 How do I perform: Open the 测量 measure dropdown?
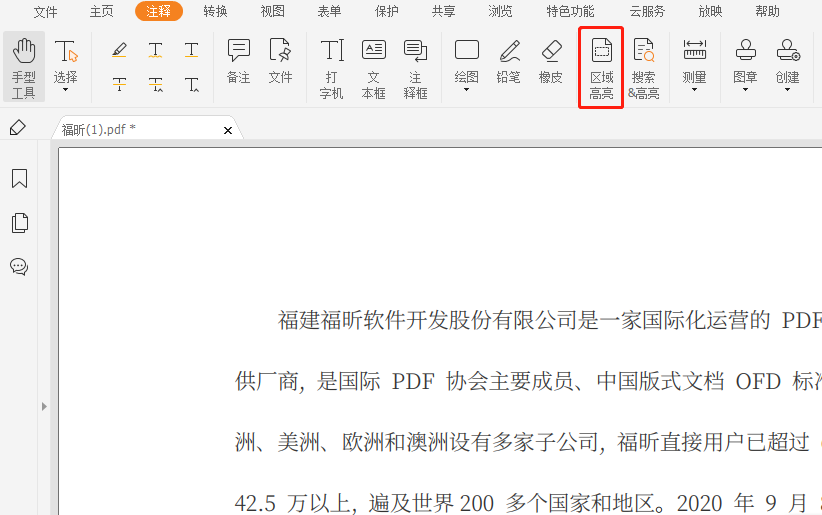[x=694, y=90]
